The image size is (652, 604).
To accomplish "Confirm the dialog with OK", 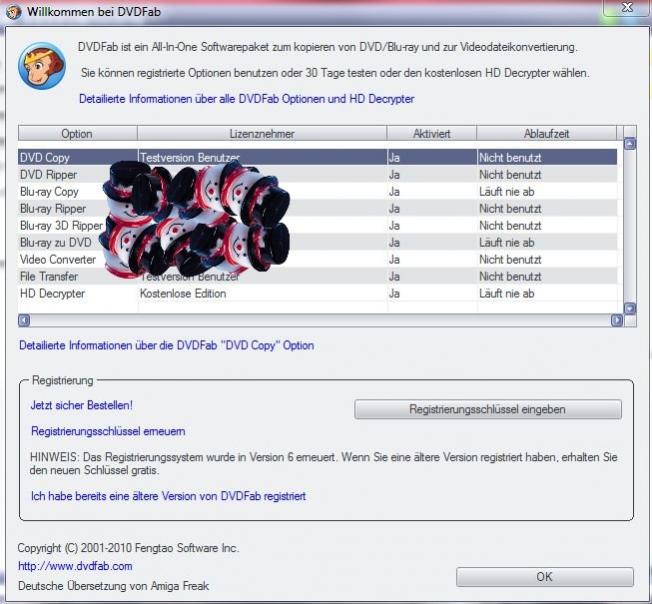I will (544, 577).
